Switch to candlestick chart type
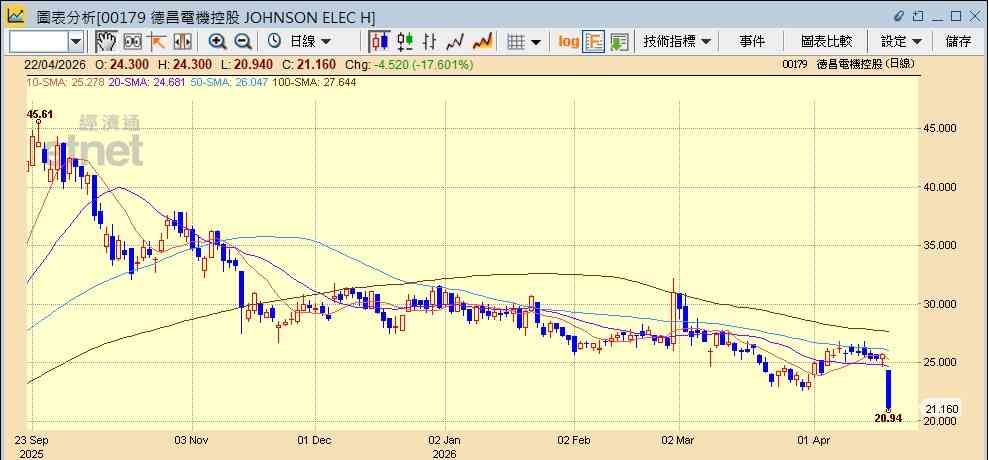Screen dimensions: 989x460 pos(380,42)
